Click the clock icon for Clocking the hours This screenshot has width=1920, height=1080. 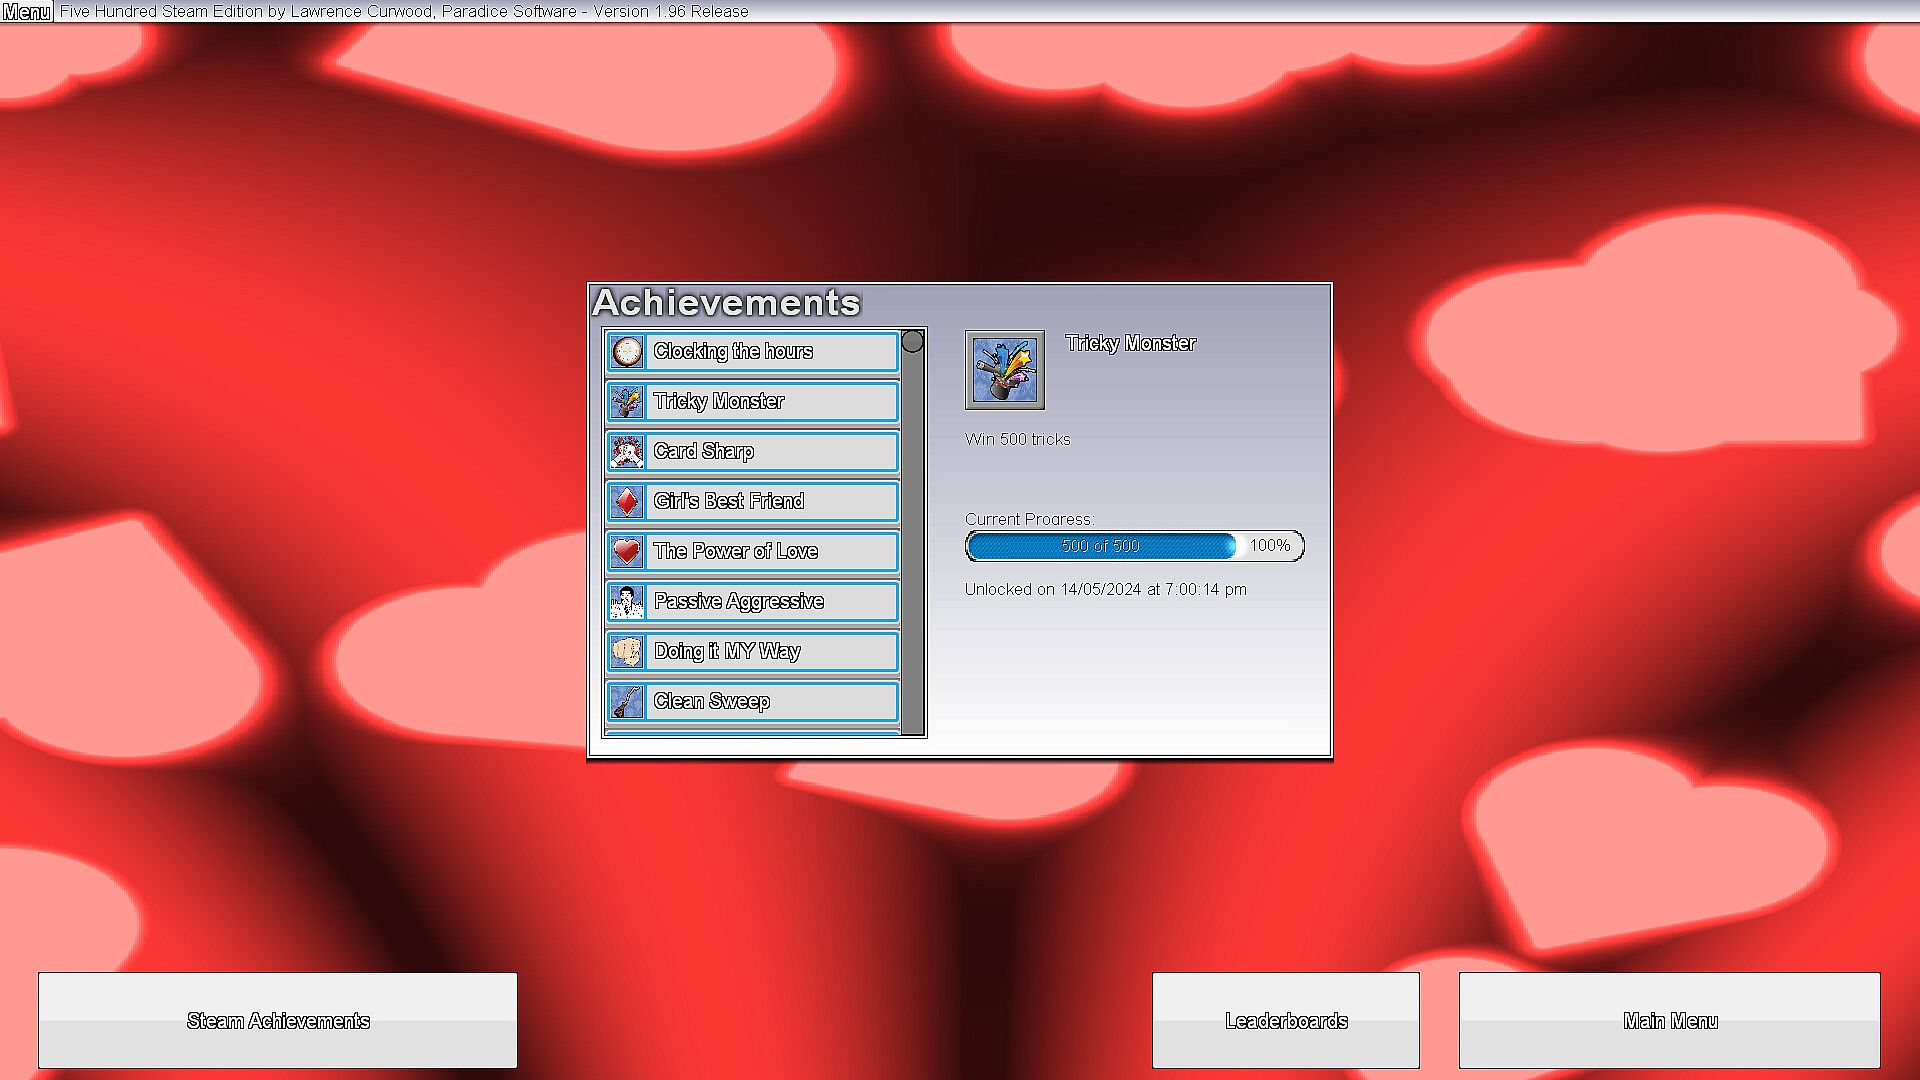(x=627, y=352)
